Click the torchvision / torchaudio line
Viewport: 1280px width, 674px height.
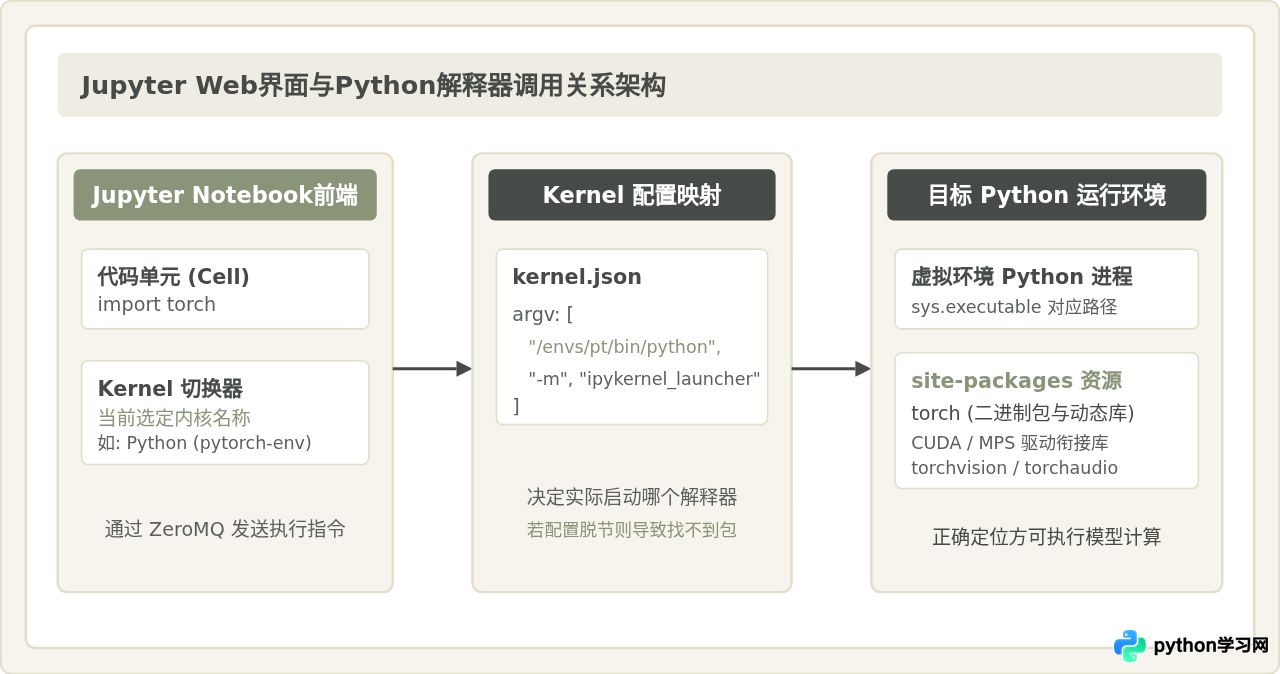1015,468
